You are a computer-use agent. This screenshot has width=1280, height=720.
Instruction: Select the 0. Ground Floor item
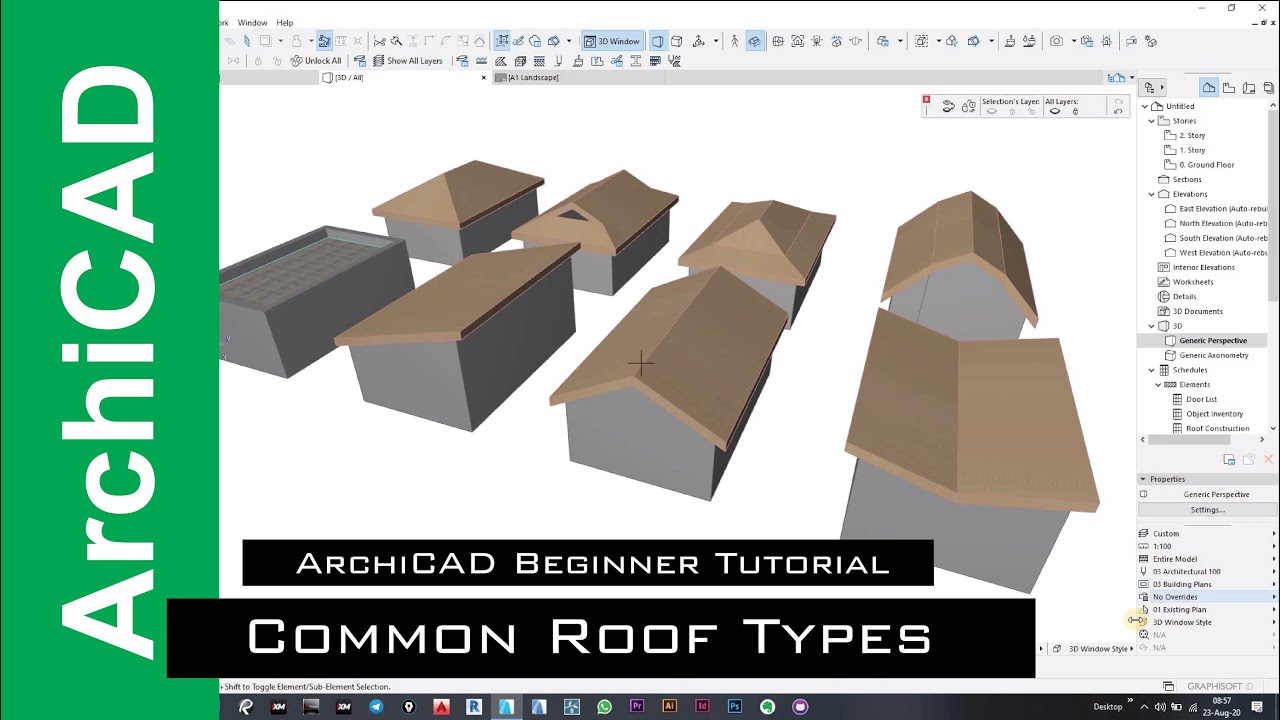pos(1200,165)
